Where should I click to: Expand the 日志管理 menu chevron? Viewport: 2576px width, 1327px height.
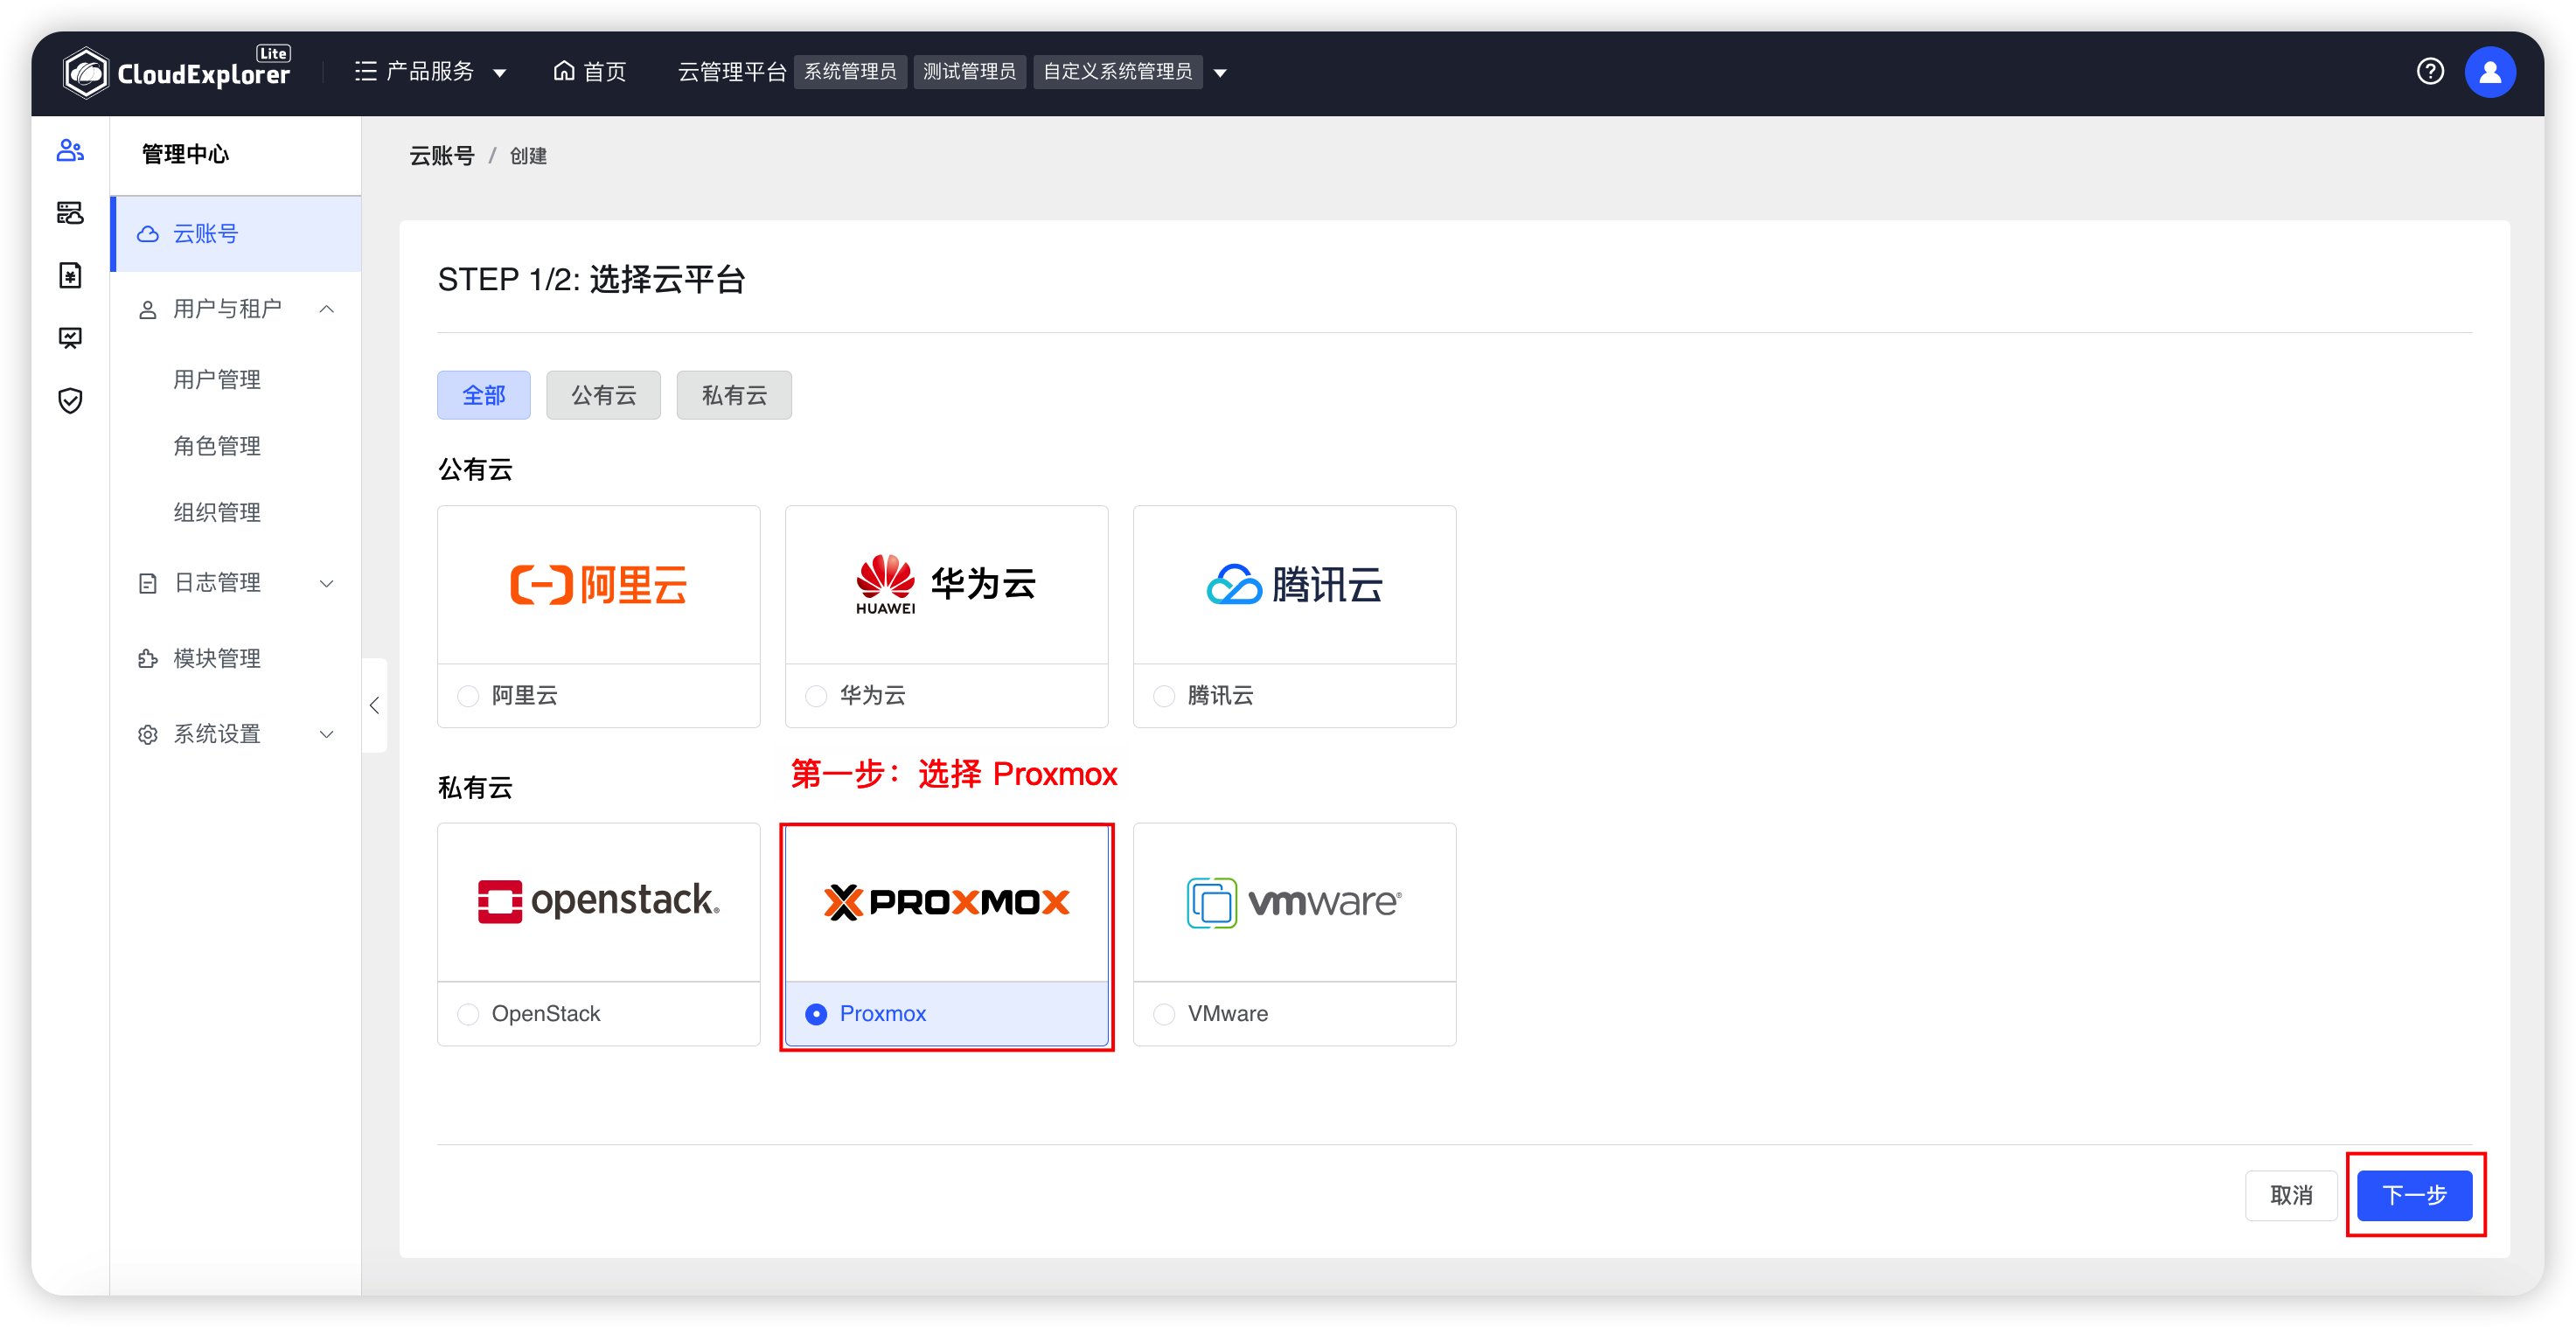[326, 584]
